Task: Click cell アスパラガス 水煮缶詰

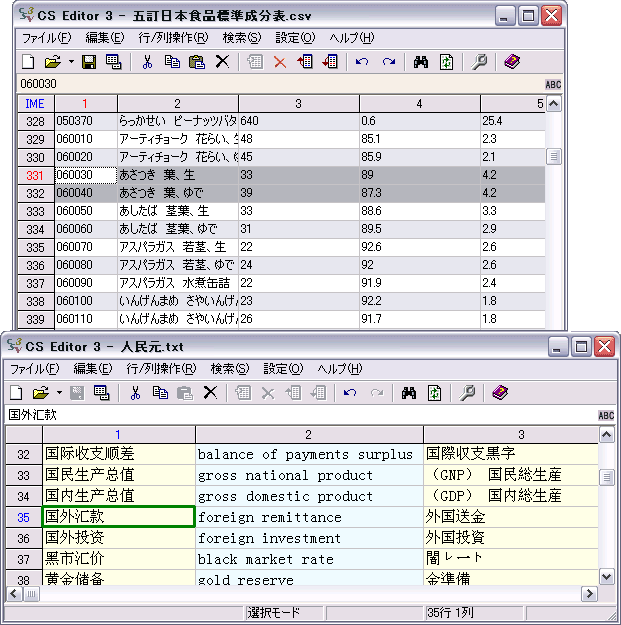Action: [178, 283]
